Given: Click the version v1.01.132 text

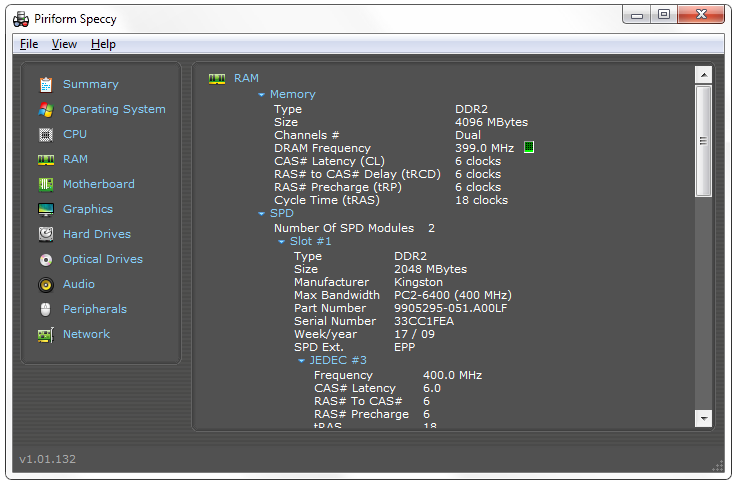Looking at the screenshot, I should point(47,459).
